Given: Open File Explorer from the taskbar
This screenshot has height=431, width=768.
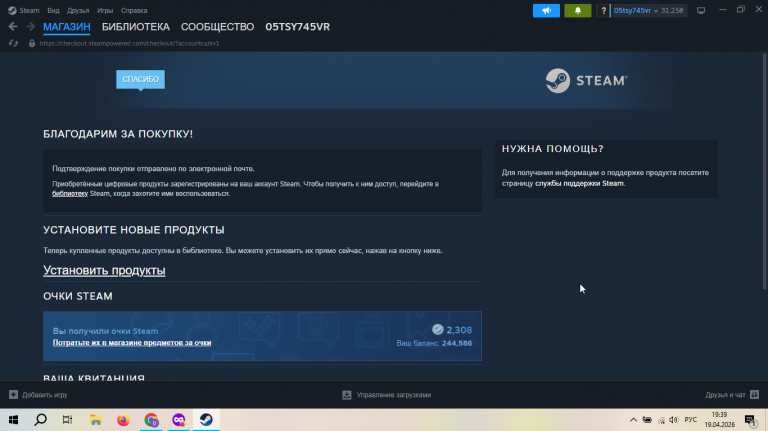Looking at the screenshot, I should 96,420.
